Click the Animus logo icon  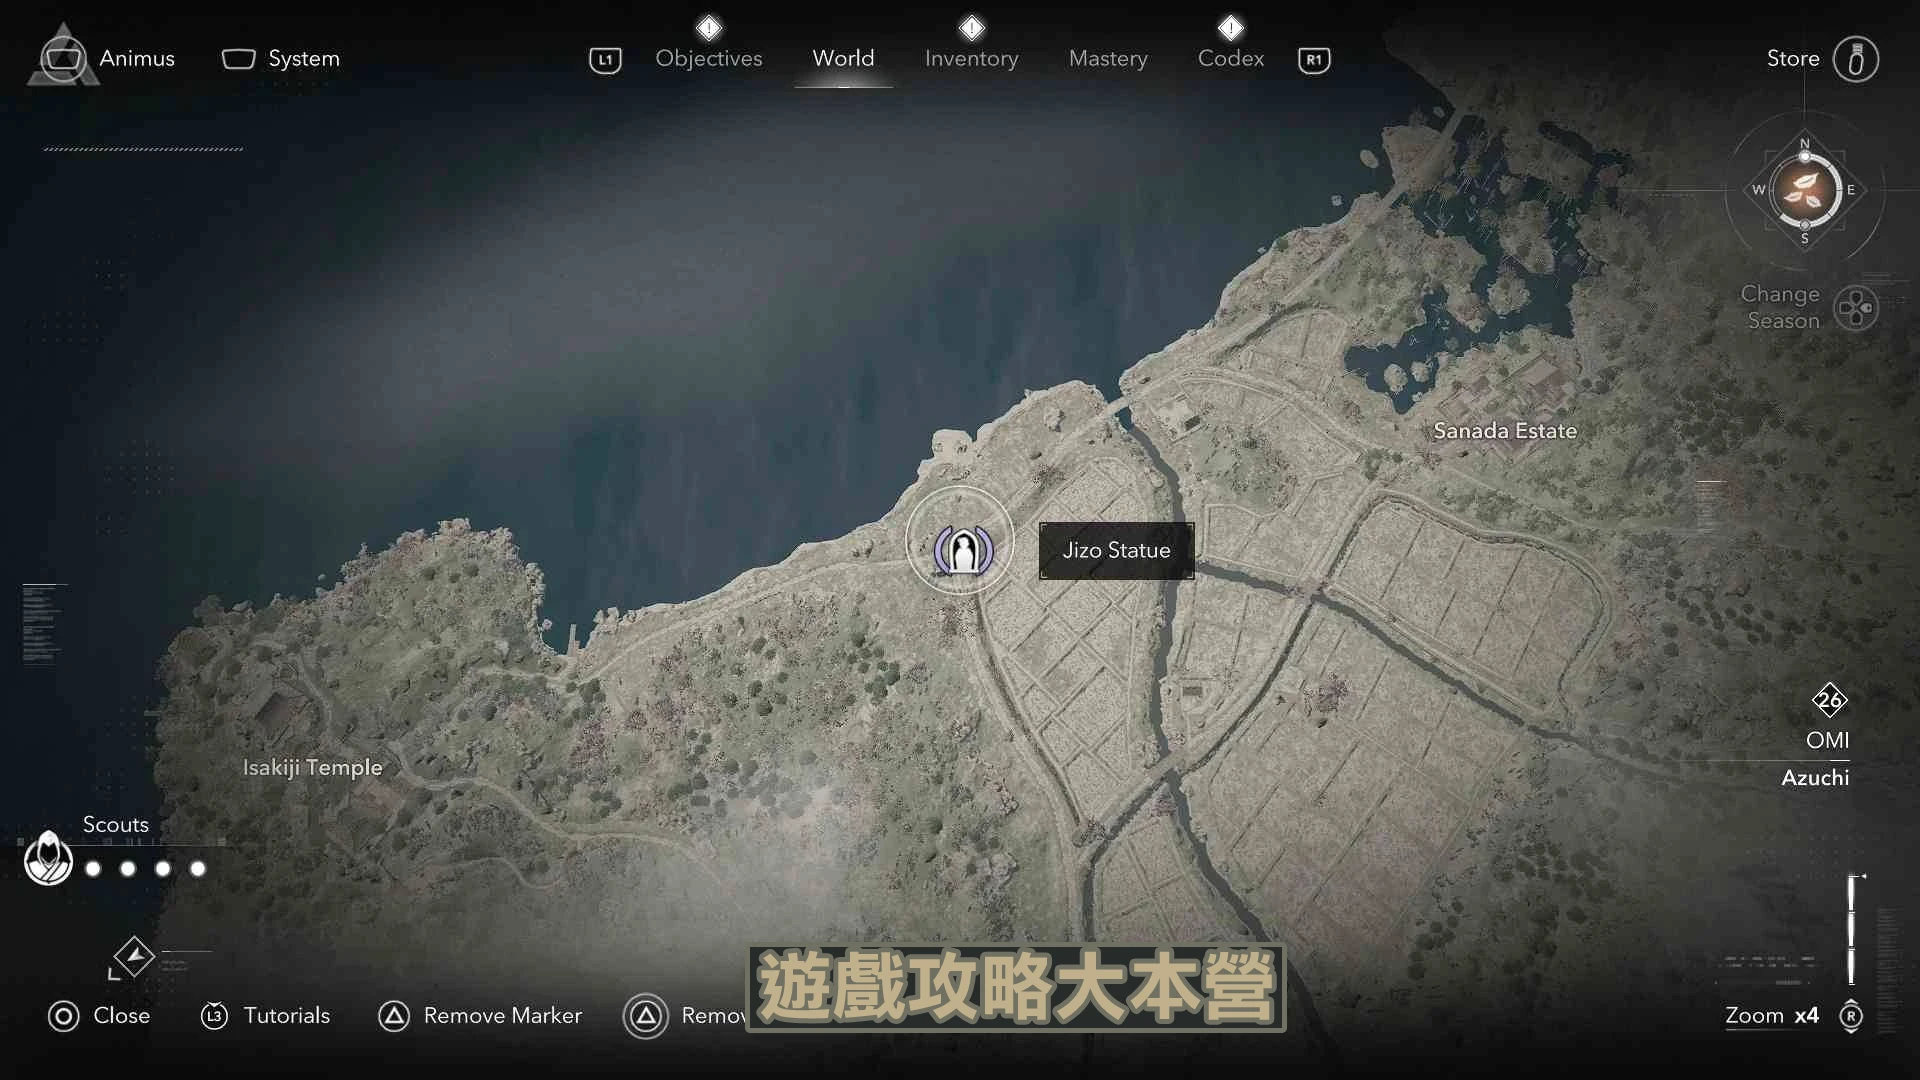click(x=63, y=56)
